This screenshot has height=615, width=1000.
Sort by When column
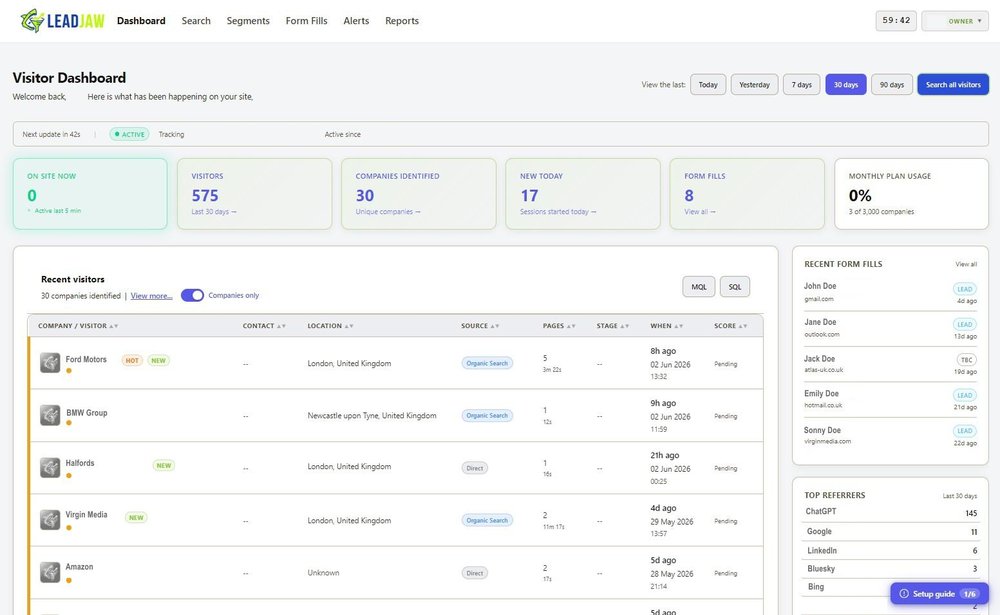tap(666, 326)
